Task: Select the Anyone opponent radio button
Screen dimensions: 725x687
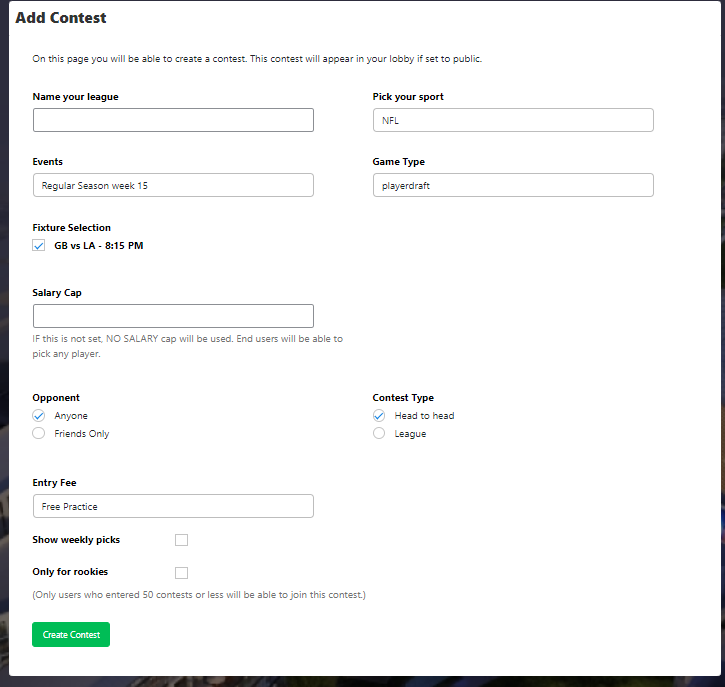Action: click(x=39, y=416)
